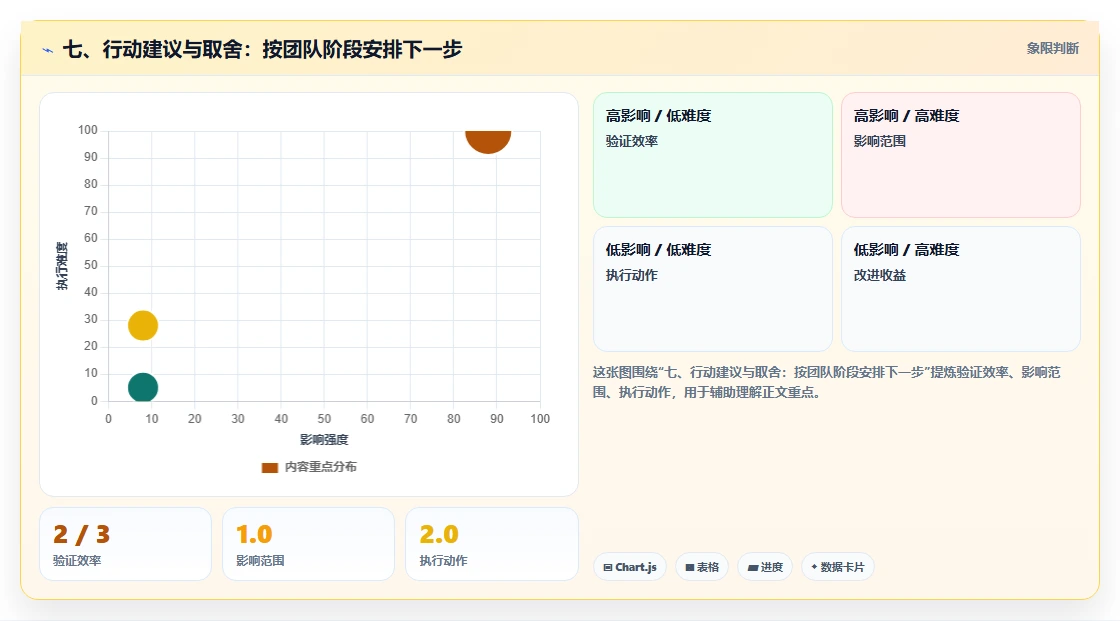Select the 低影响 / 高难度 quadrant card
Image resolution: width=1120 pixels, height=621 pixels.
[x=960, y=289]
